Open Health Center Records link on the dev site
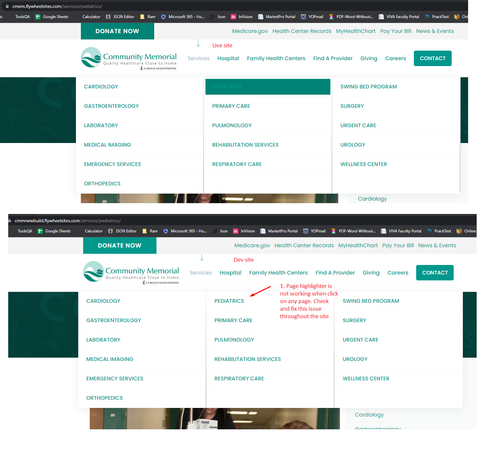 pyautogui.click(x=304, y=245)
